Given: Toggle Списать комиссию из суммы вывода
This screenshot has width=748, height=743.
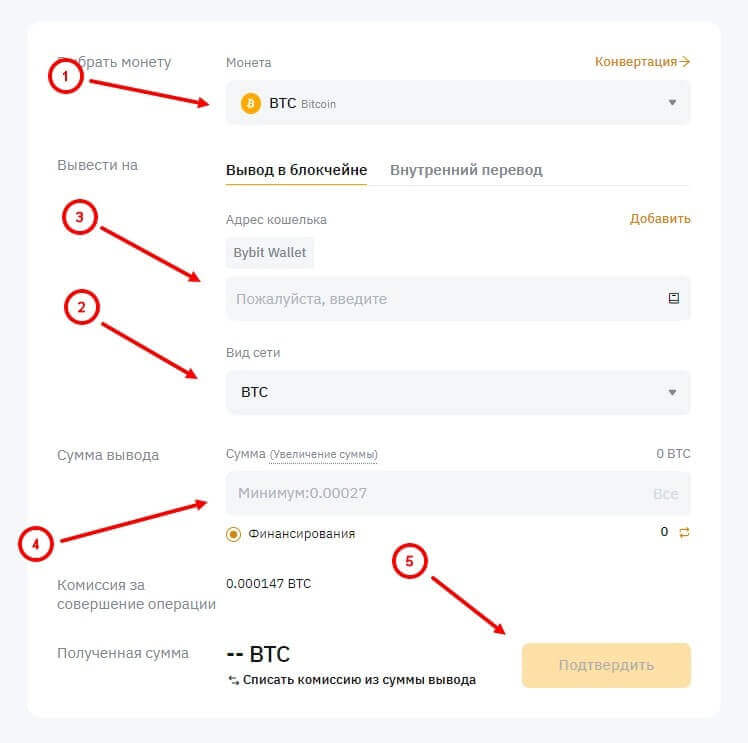Looking at the screenshot, I should pyautogui.click(x=351, y=680).
